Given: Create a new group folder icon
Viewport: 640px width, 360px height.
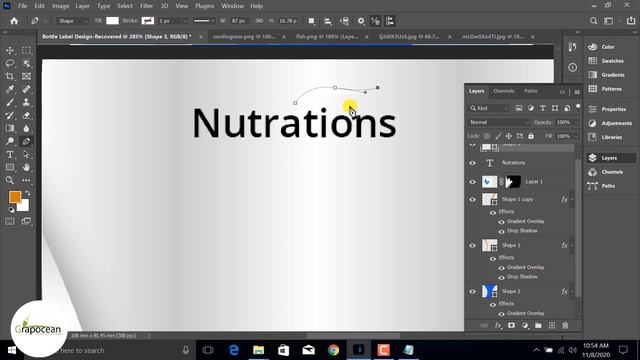Looking at the screenshot, I should 538,325.
